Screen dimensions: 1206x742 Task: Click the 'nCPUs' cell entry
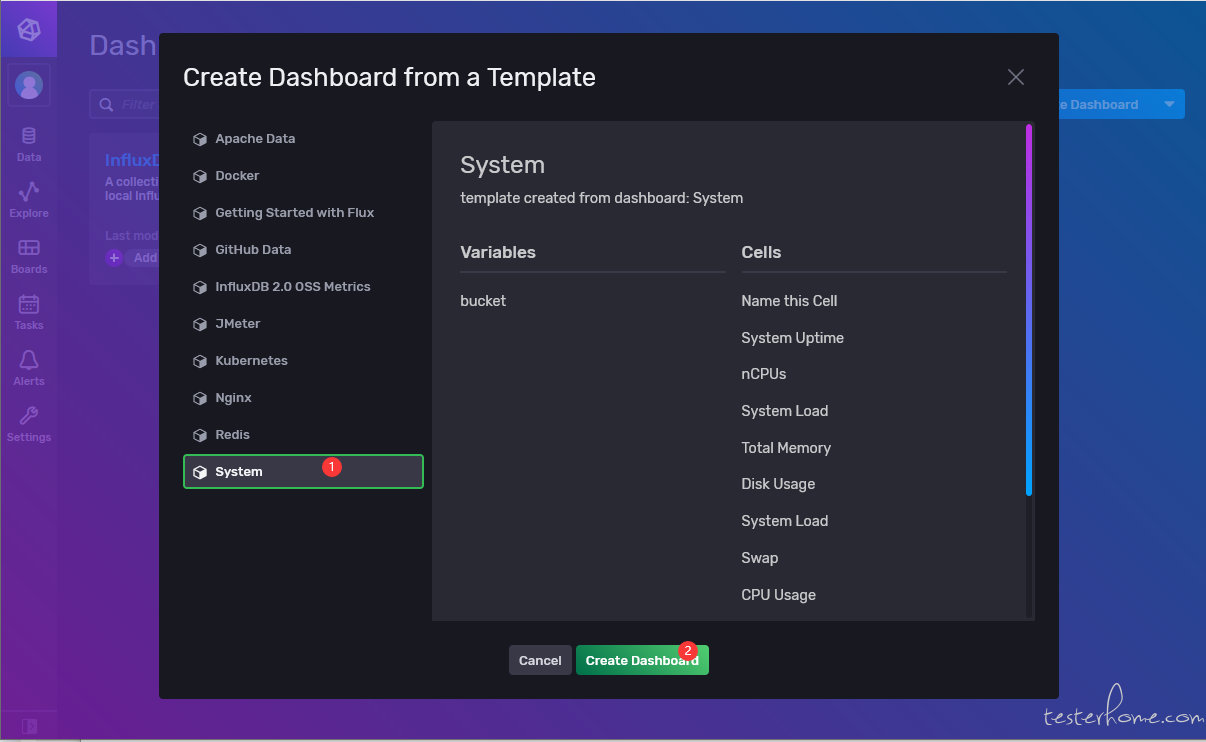click(764, 374)
